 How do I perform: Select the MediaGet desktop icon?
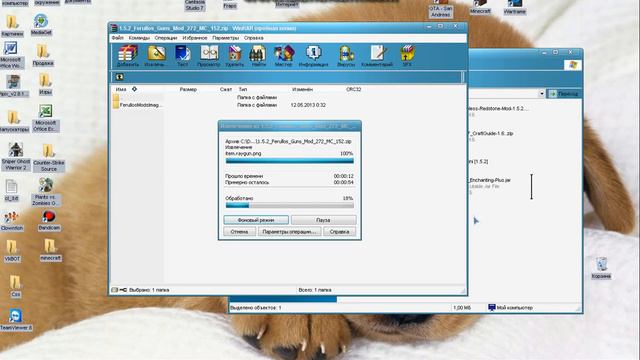coord(41,24)
